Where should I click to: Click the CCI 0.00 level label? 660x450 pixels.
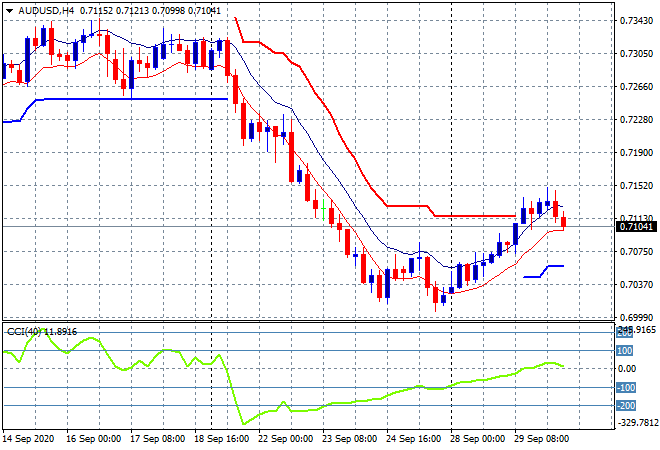click(x=627, y=368)
